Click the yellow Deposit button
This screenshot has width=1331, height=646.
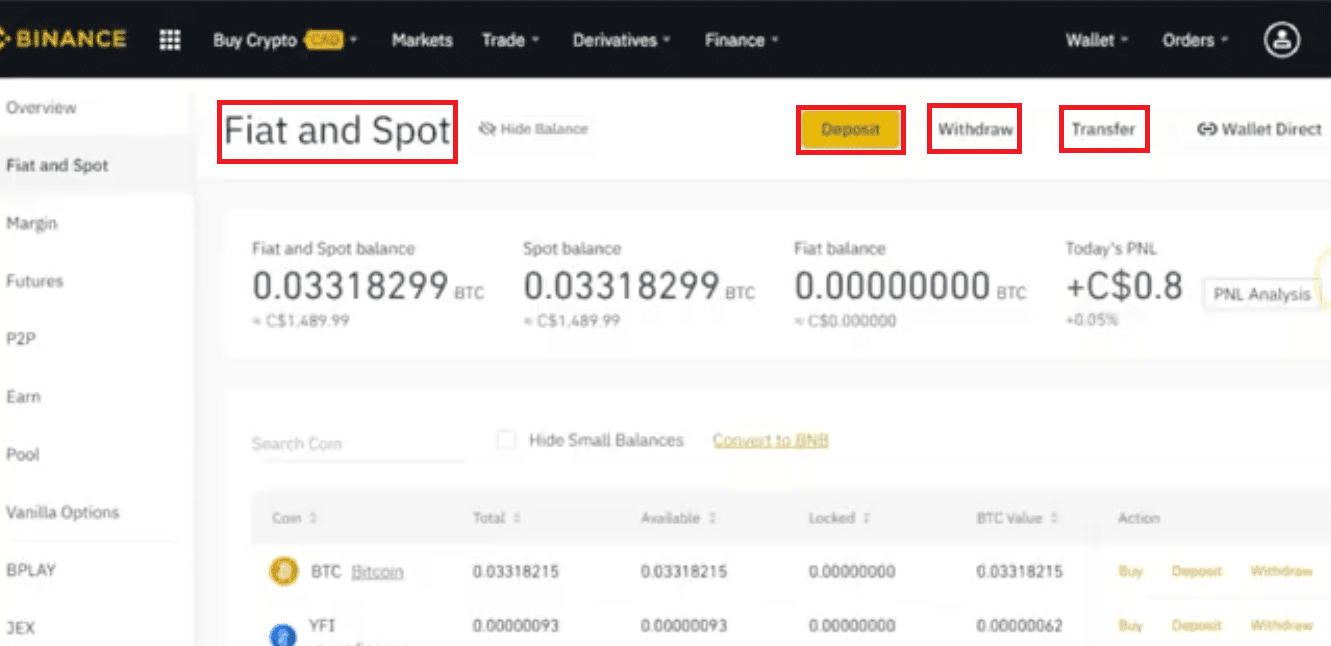point(851,129)
